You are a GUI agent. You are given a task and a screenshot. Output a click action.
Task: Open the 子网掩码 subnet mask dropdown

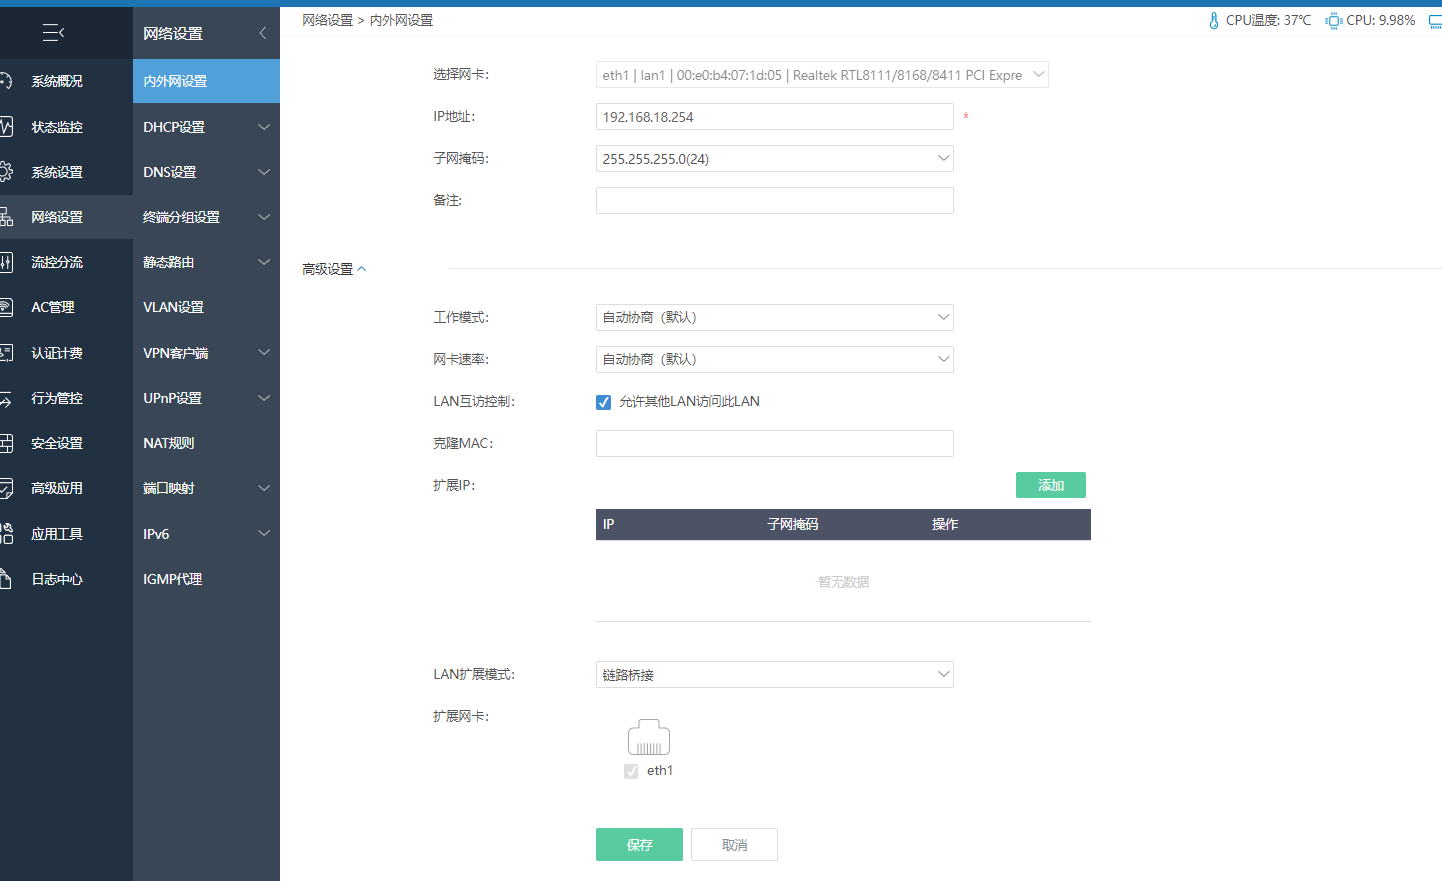pos(775,159)
